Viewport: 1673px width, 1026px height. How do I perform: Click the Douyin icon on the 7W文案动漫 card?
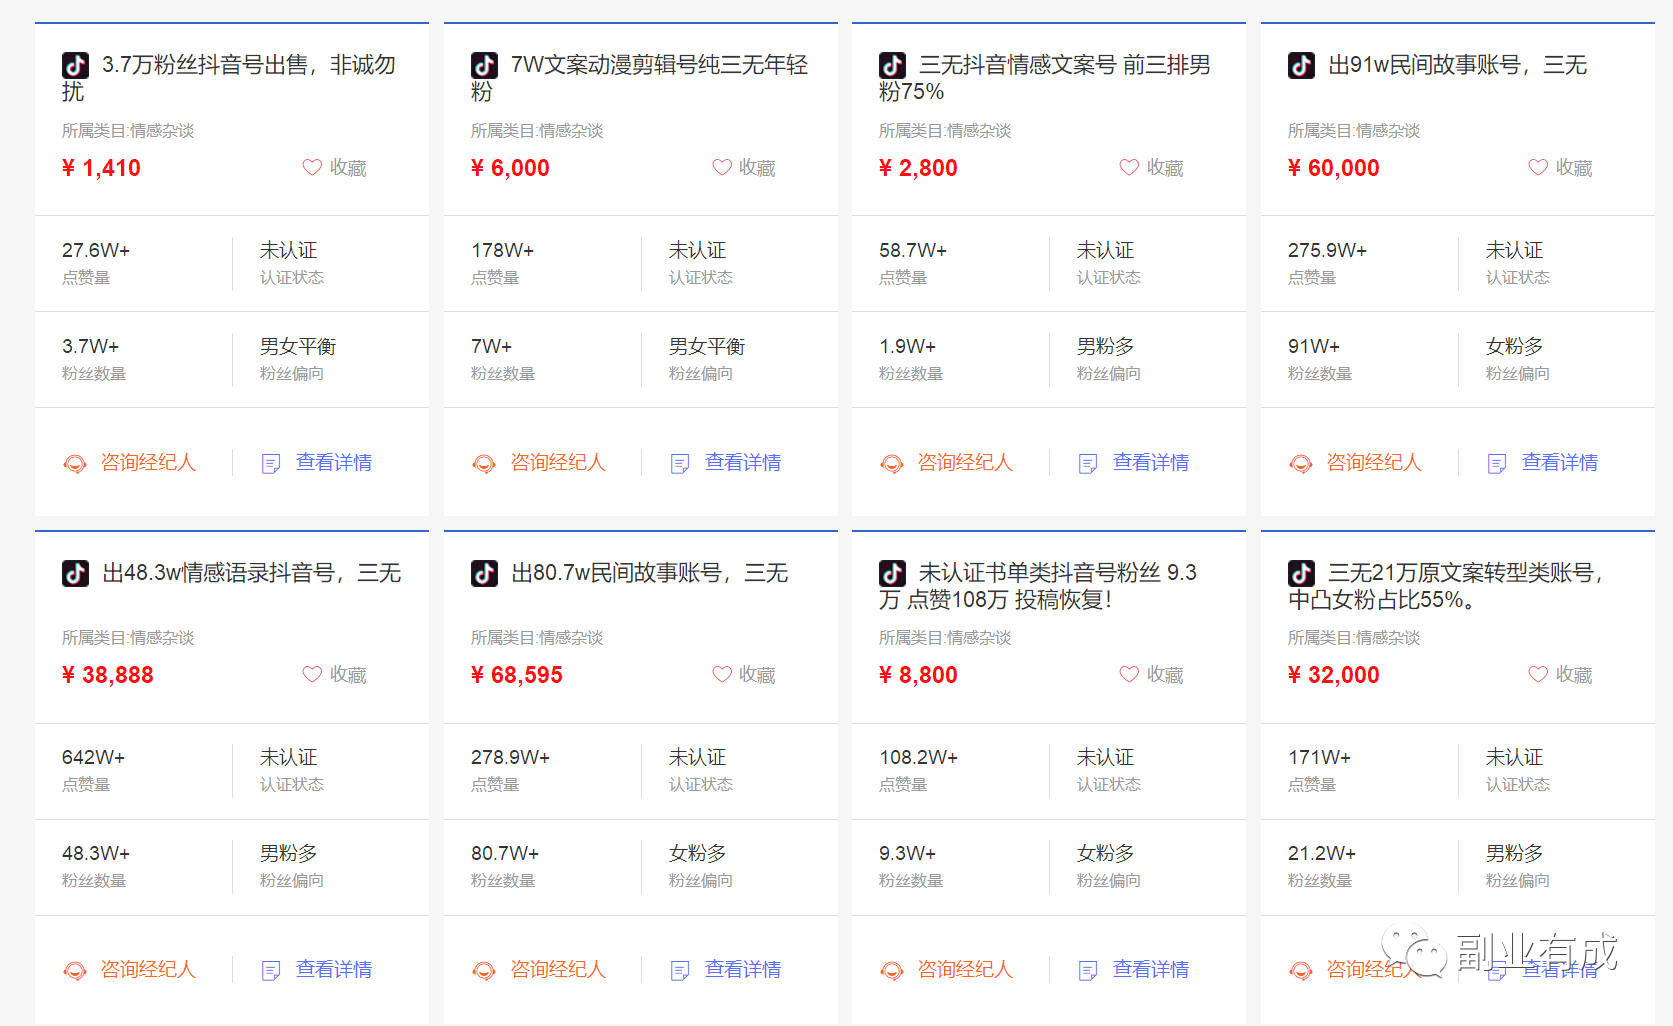tap(483, 66)
